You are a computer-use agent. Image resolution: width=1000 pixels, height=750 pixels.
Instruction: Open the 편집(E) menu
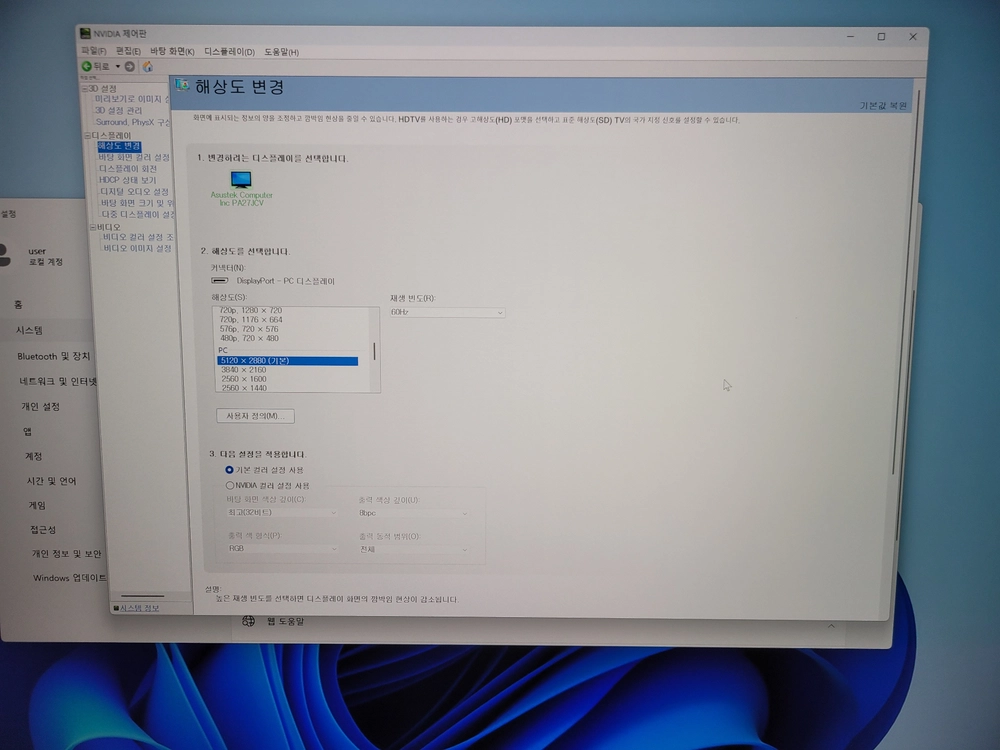[128, 51]
